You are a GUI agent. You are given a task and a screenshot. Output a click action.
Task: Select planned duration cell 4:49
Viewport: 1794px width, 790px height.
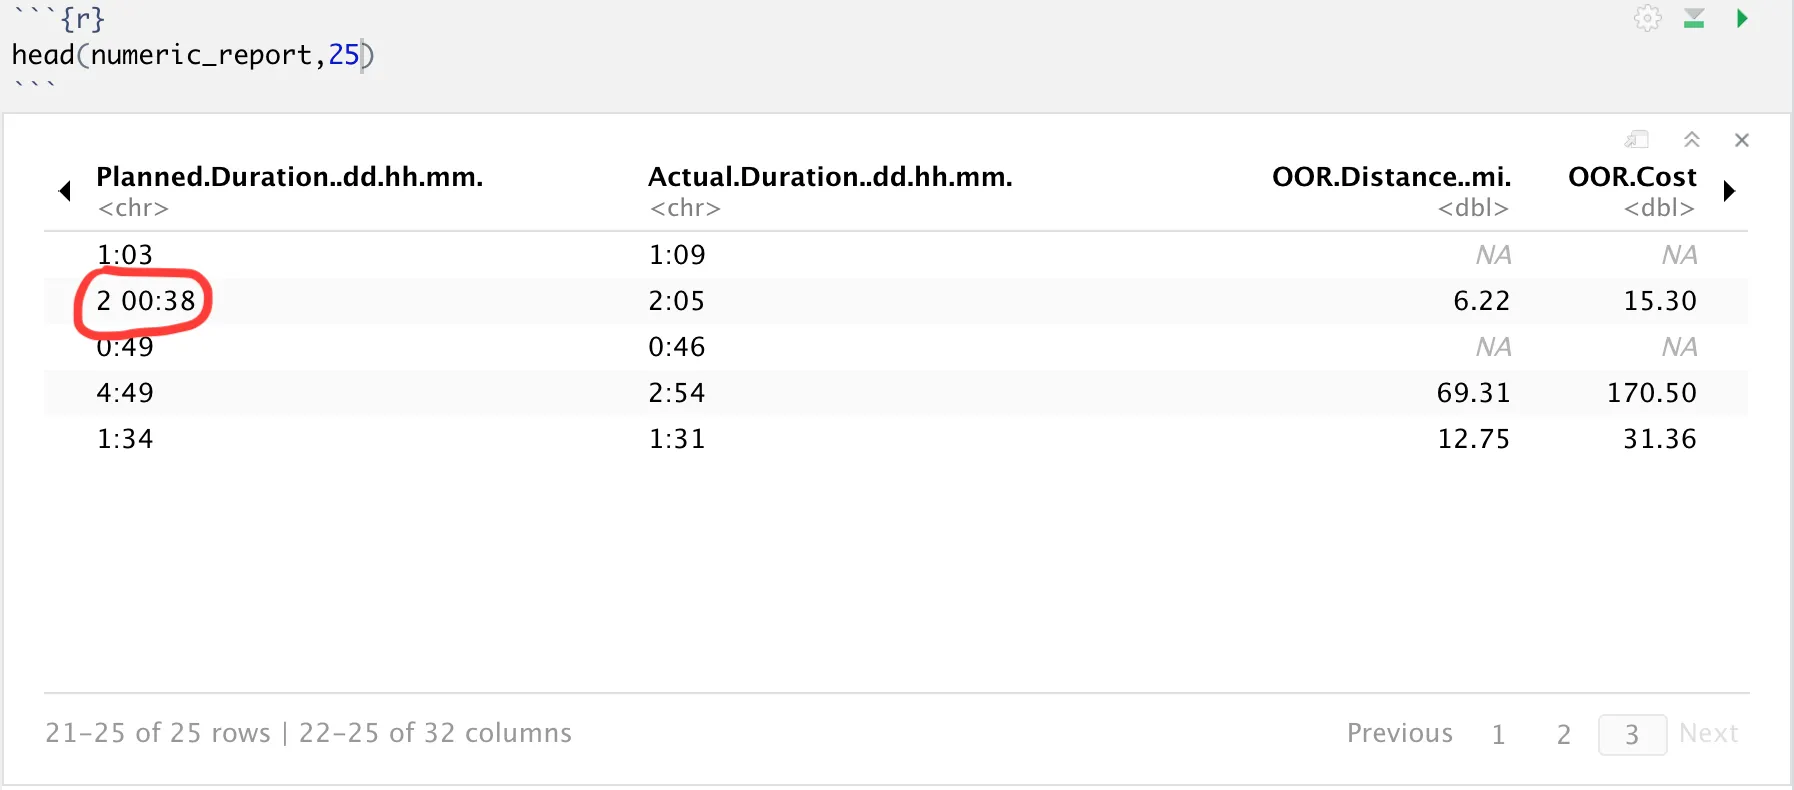[x=125, y=393]
